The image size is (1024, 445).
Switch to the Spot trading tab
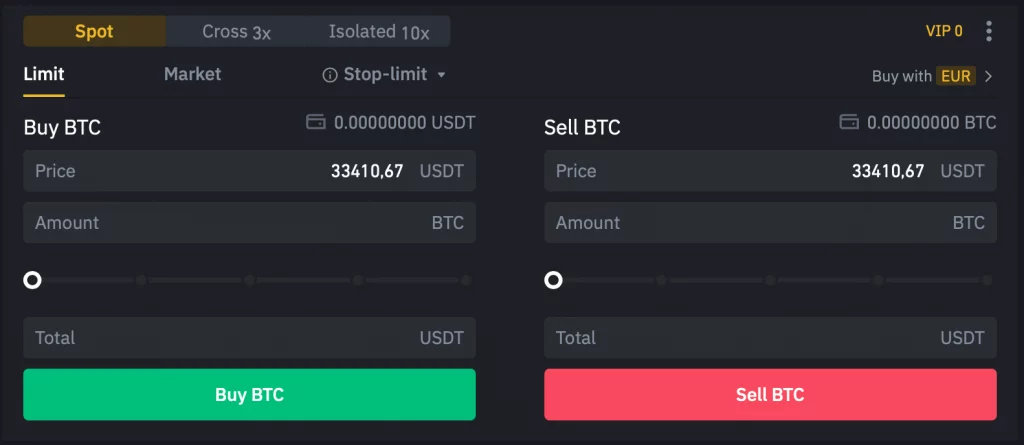point(95,31)
